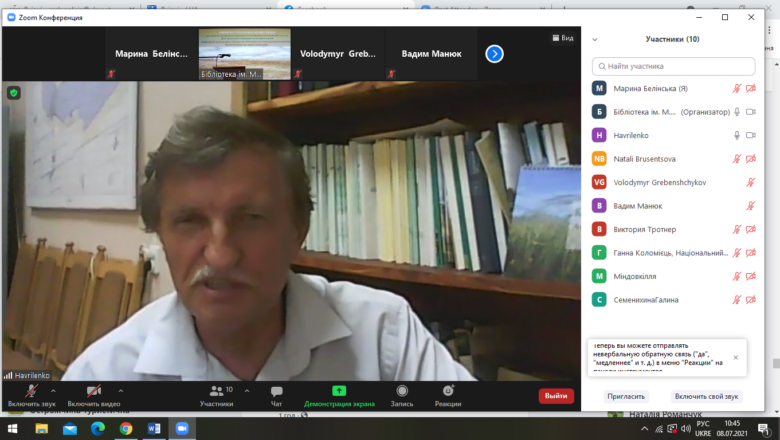Click the red Выйти button
The width and height of the screenshot is (780, 440).
[x=556, y=396]
